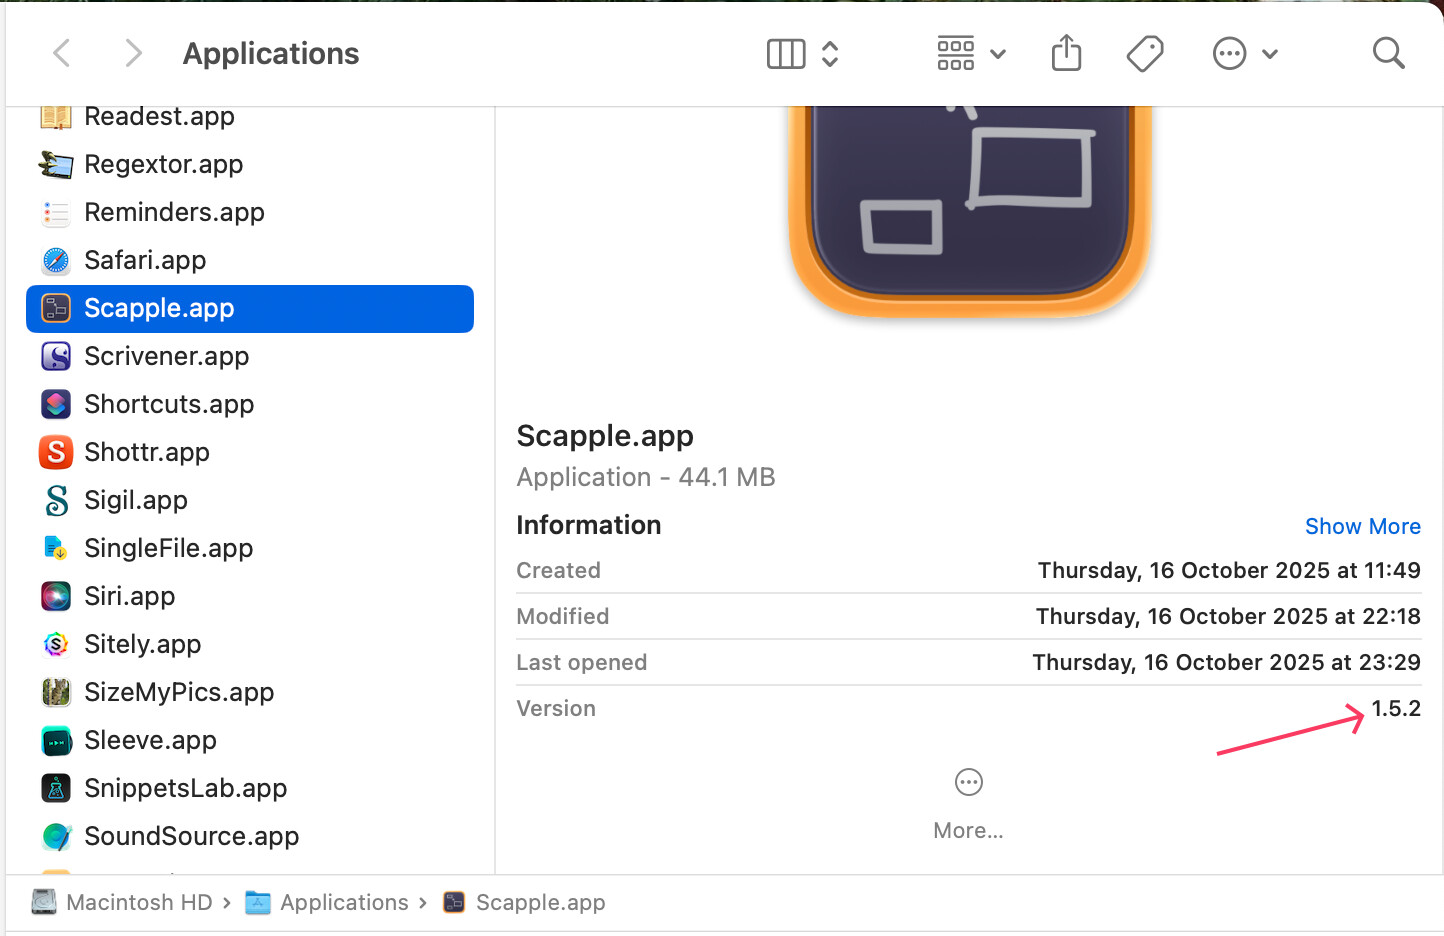
Task: Open the Search magnifier icon
Action: [1388, 53]
